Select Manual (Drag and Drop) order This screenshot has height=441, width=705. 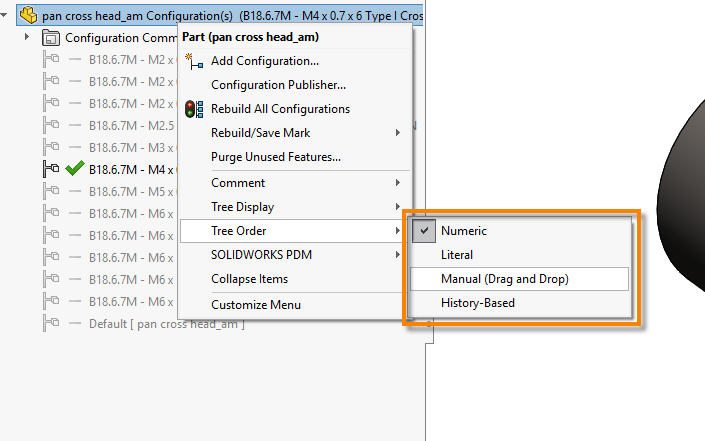504,279
